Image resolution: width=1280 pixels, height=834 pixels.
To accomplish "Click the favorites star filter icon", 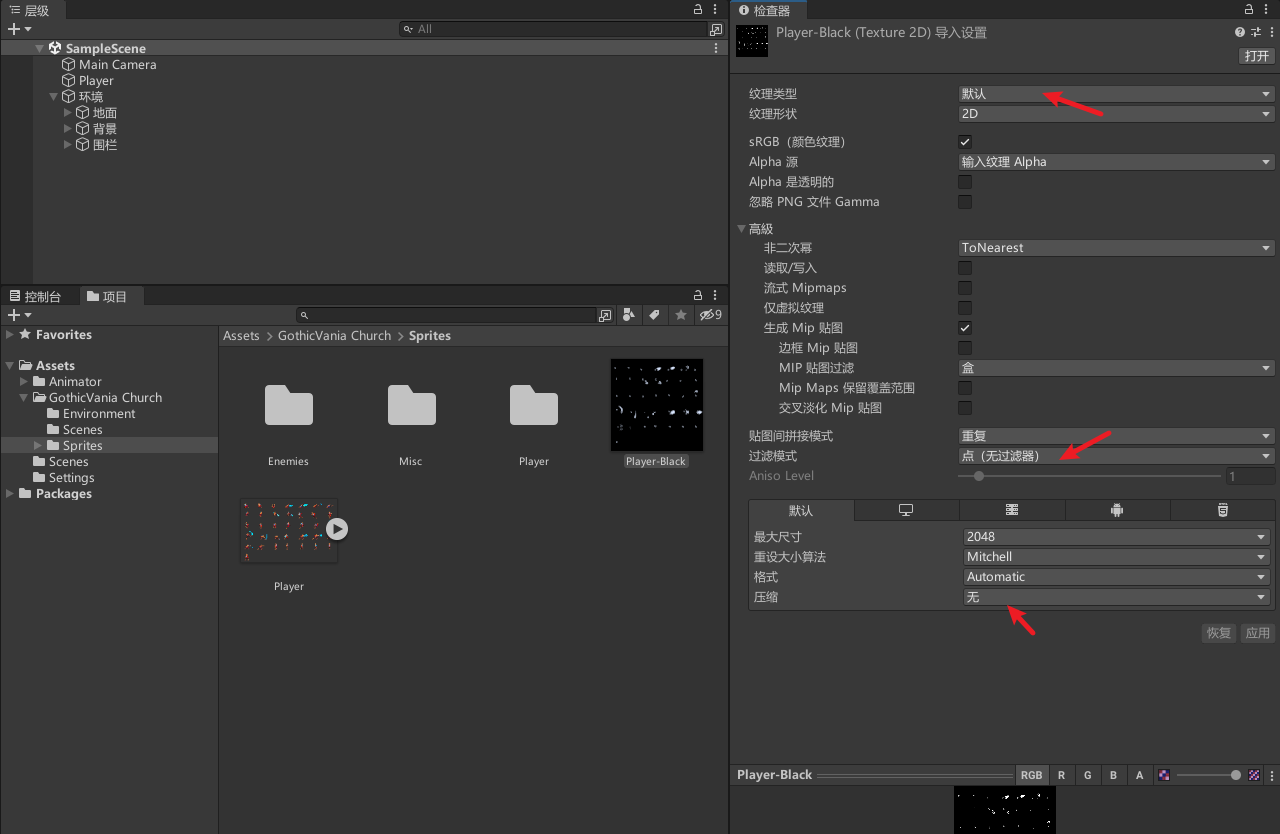I will point(681,315).
